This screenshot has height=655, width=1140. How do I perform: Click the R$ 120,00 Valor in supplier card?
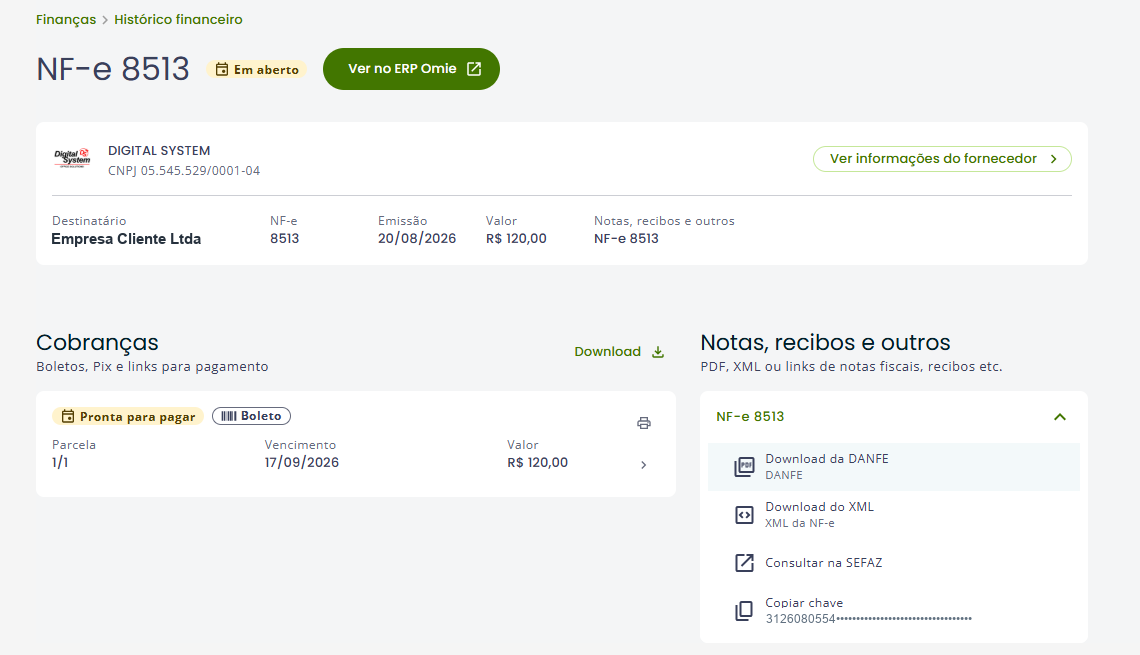[x=516, y=238]
